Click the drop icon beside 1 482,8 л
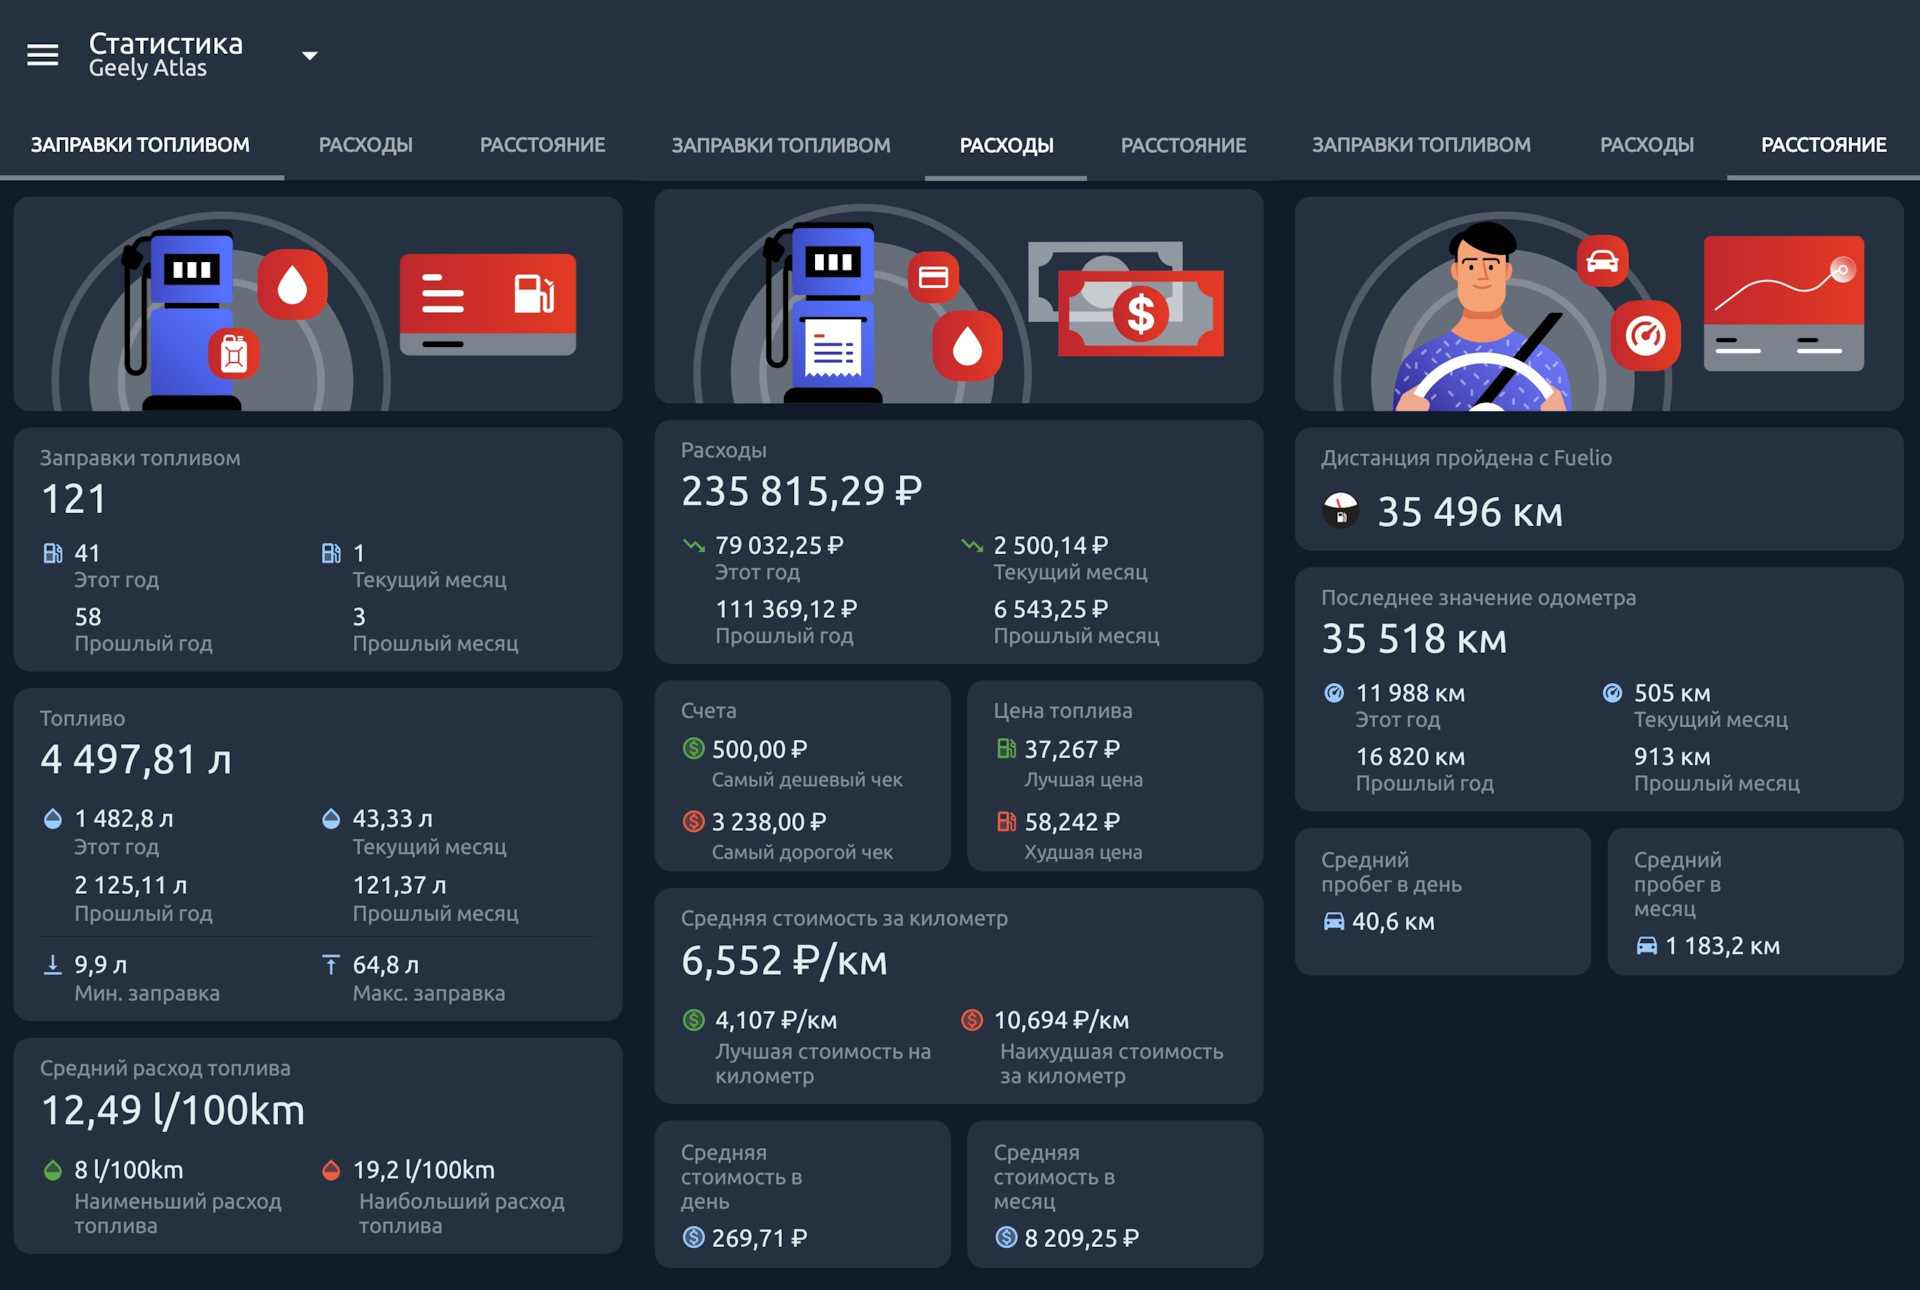The width and height of the screenshot is (1920, 1290). click(53, 819)
